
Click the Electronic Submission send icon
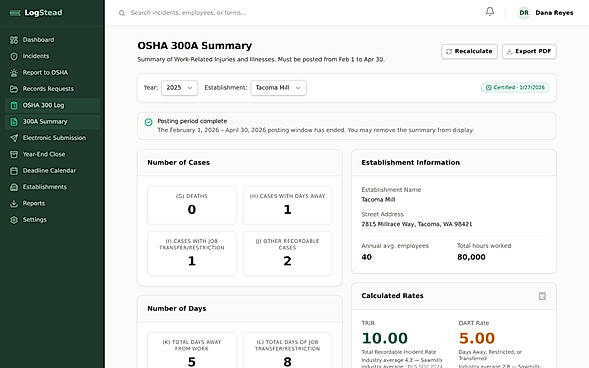click(x=14, y=138)
